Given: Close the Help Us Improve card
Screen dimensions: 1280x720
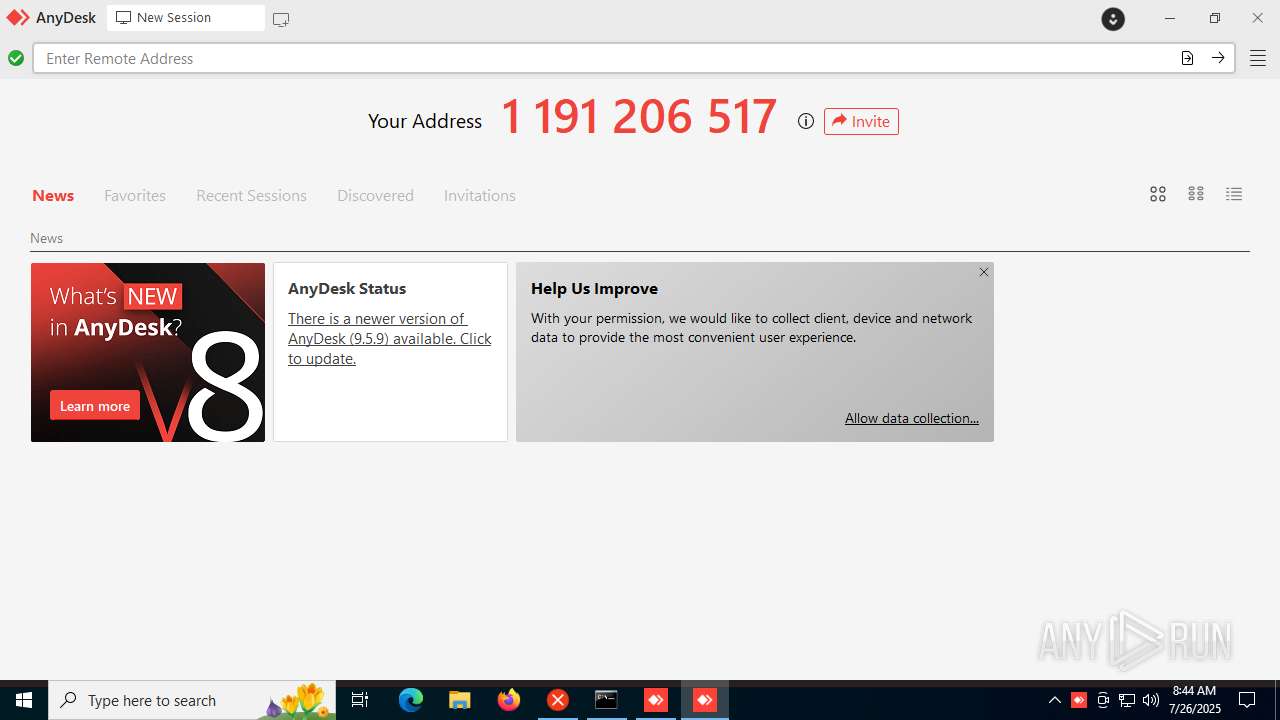Looking at the screenshot, I should coord(984,272).
